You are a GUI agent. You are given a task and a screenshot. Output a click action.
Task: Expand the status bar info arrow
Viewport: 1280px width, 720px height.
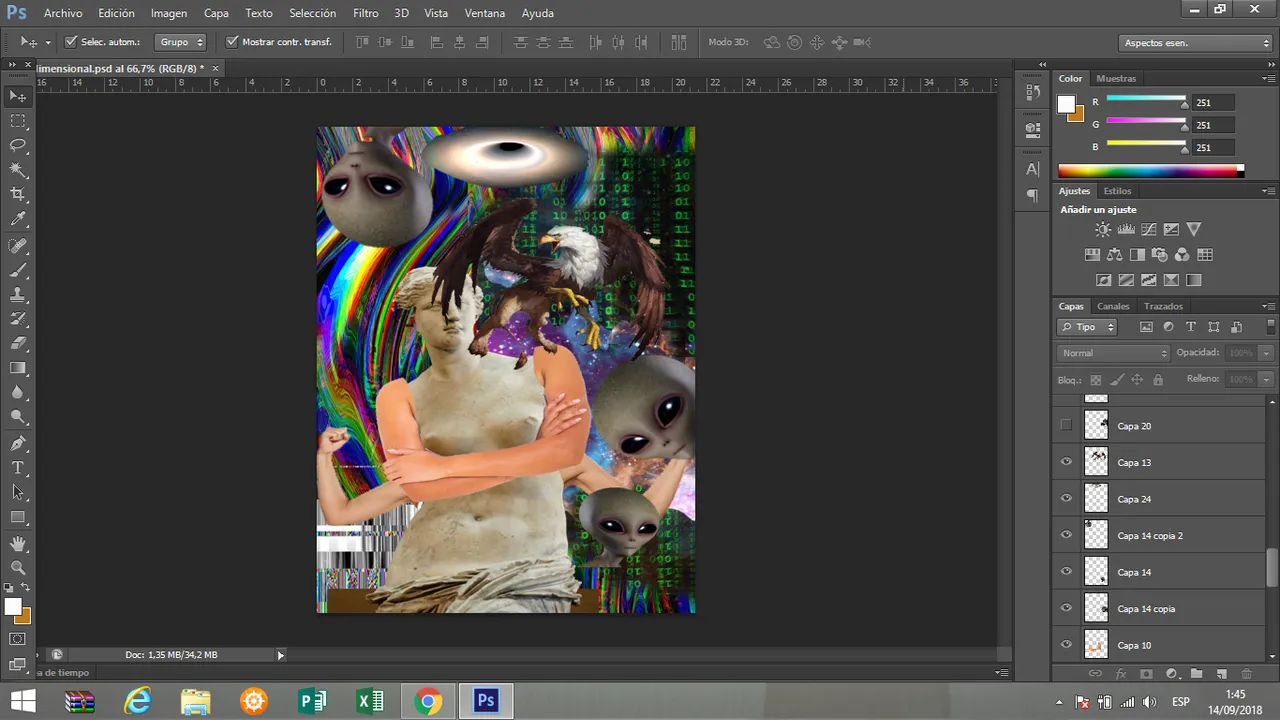pos(281,655)
